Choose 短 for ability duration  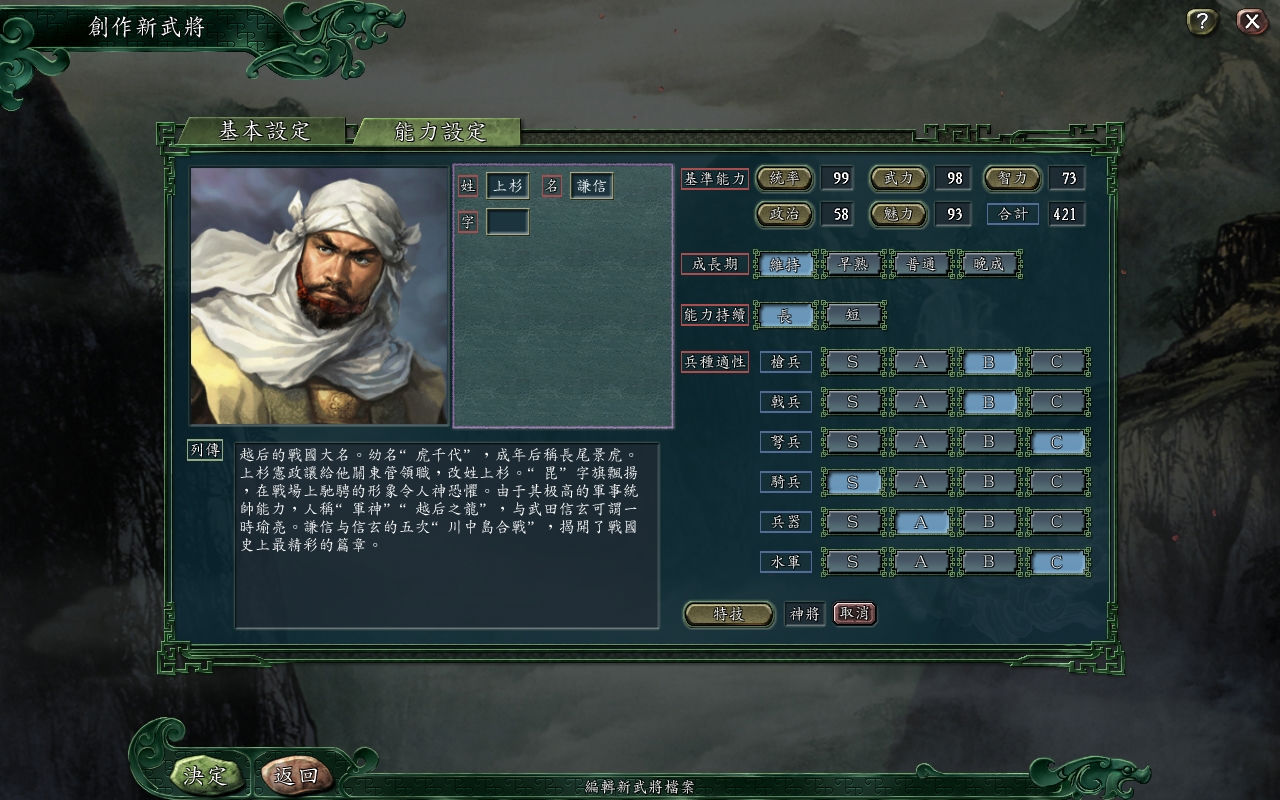(853, 315)
